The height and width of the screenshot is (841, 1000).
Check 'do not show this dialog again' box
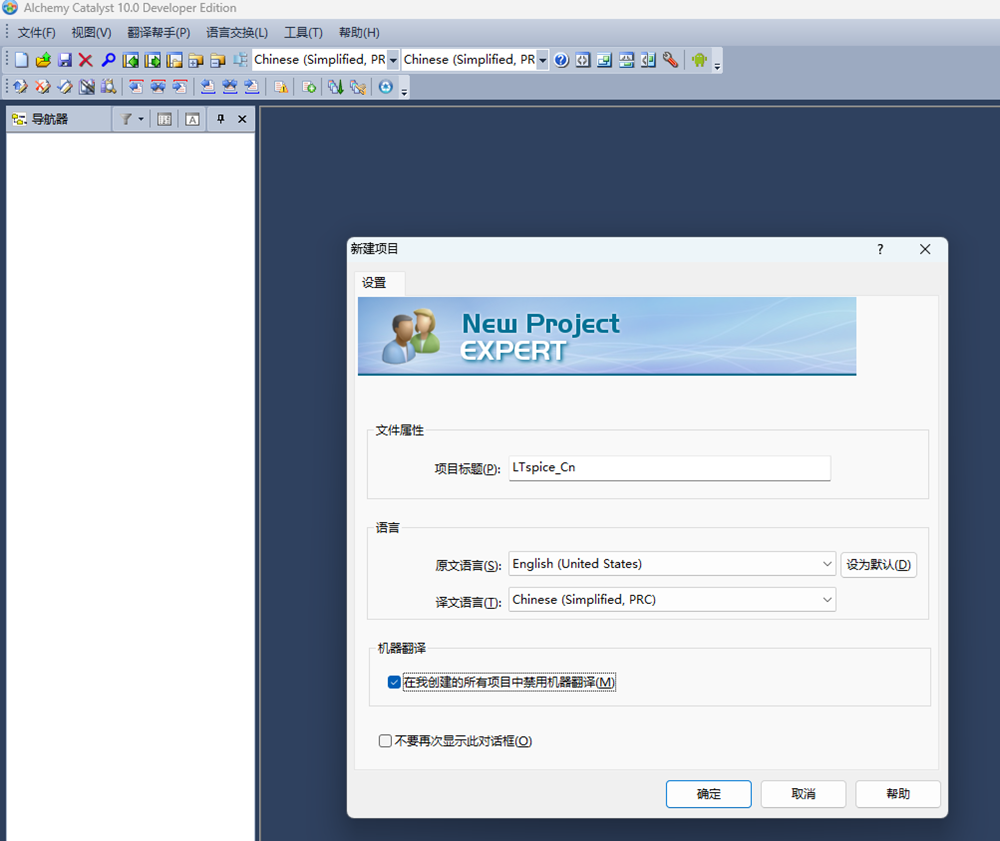(x=385, y=741)
